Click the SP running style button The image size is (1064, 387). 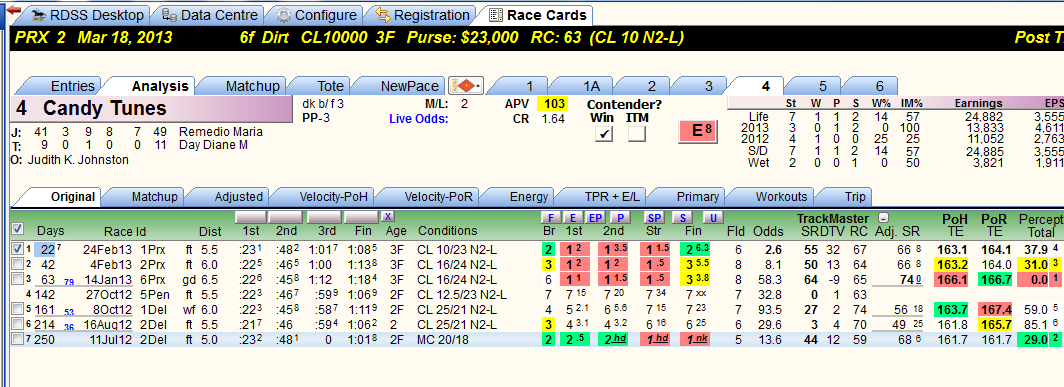coord(654,217)
